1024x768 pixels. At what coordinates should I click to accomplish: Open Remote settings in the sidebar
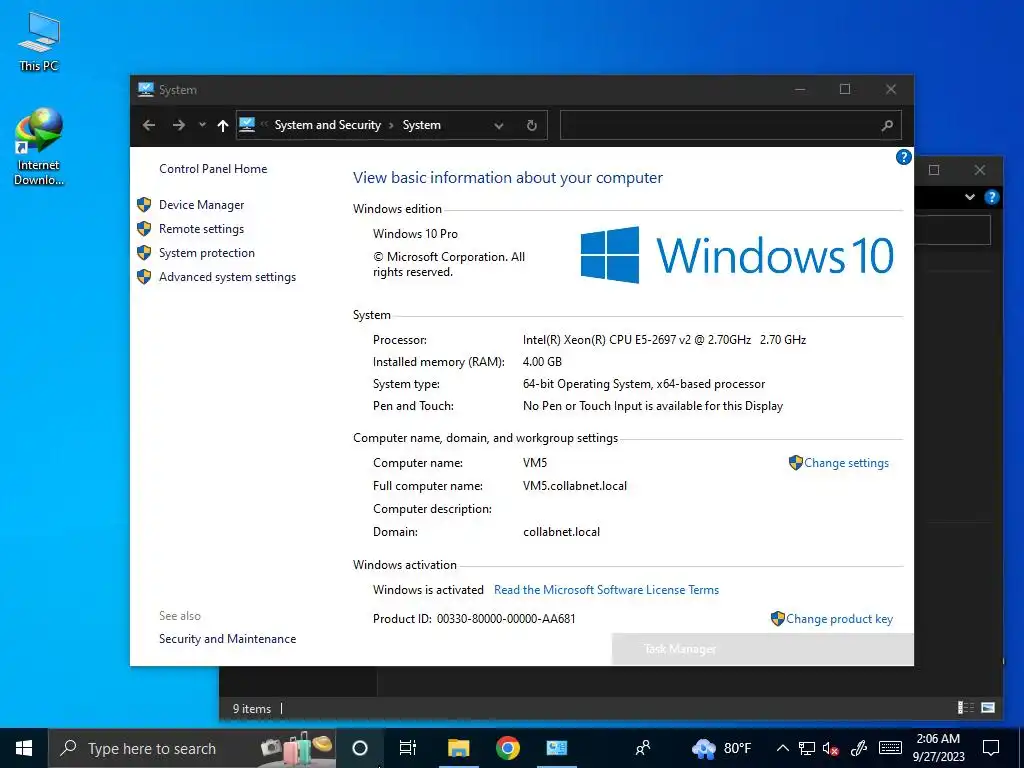click(x=201, y=229)
